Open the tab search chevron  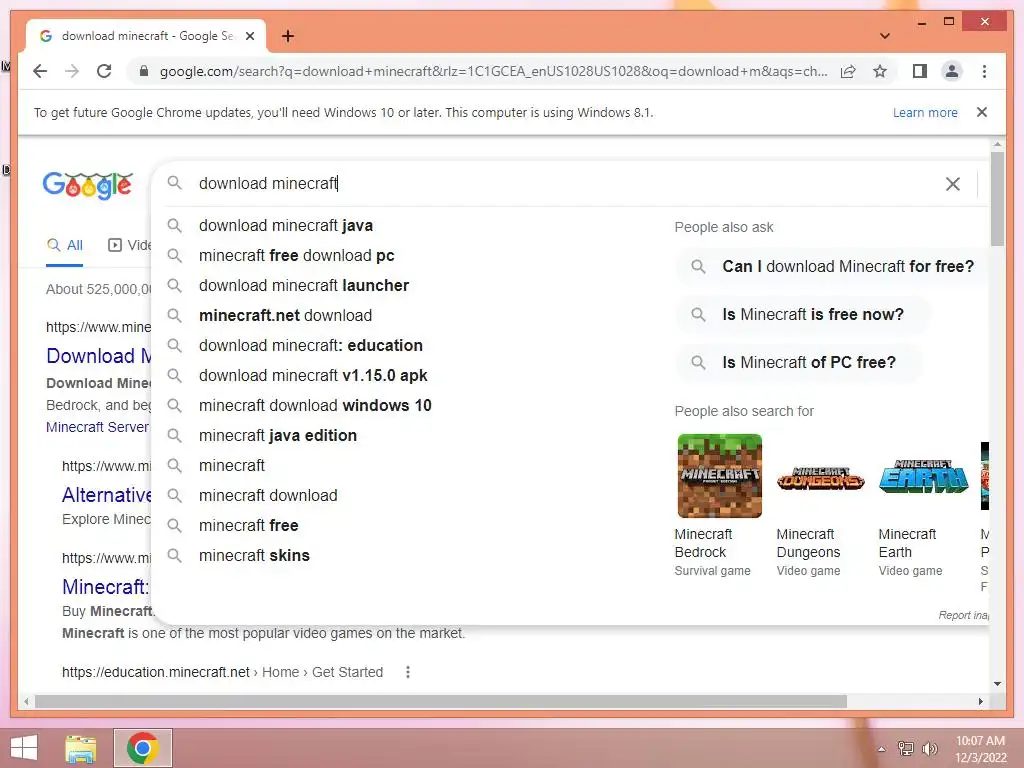[x=884, y=36]
